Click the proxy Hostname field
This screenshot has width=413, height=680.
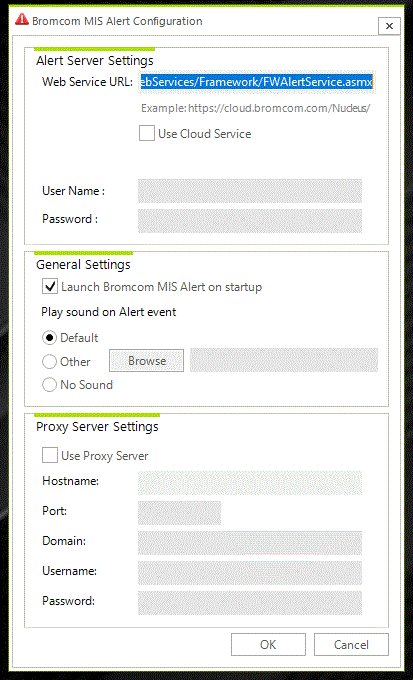pyautogui.click(x=250, y=483)
